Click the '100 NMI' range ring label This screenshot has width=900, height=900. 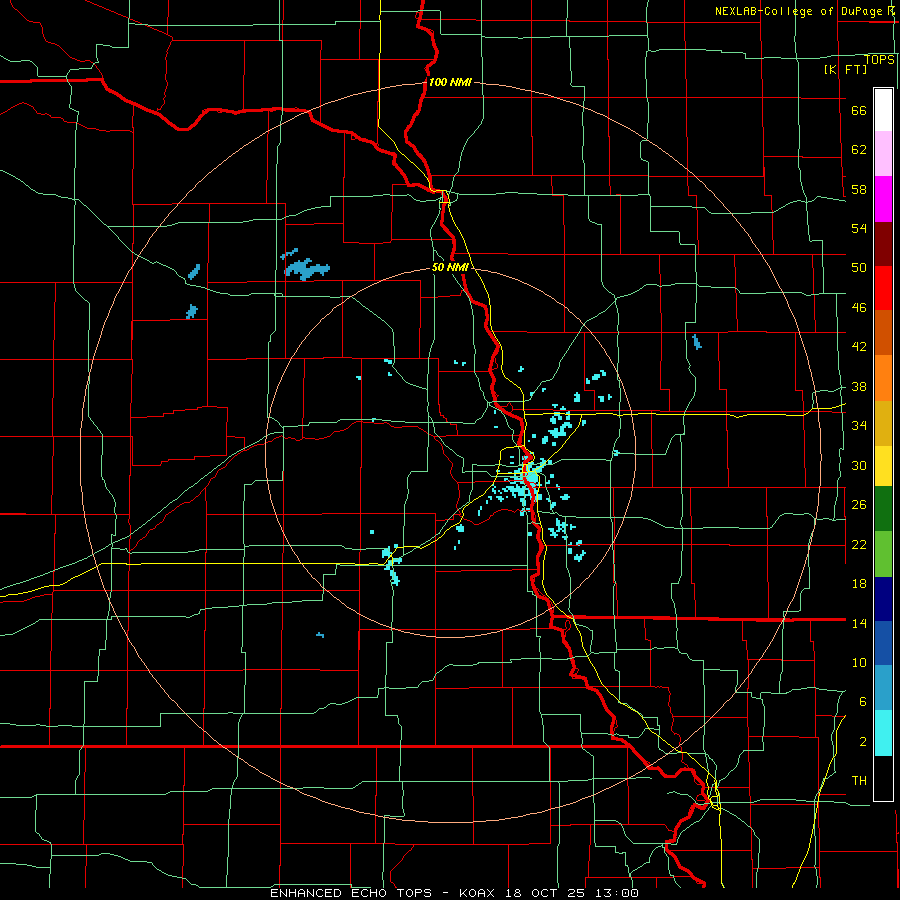[x=450, y=82]
